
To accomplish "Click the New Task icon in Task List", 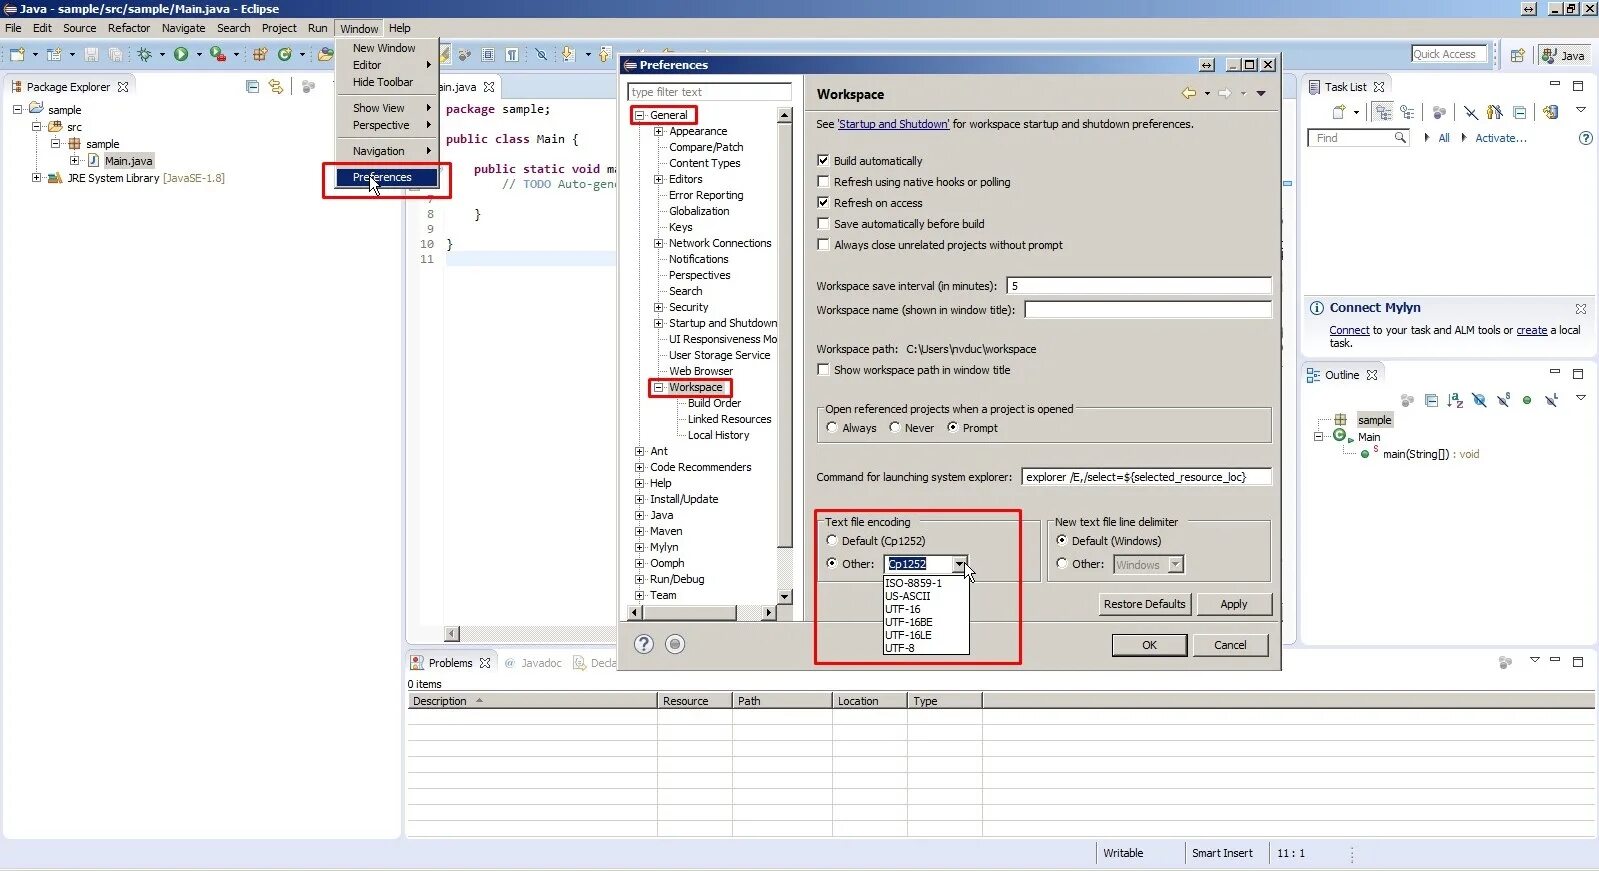I will [1338, 112].
